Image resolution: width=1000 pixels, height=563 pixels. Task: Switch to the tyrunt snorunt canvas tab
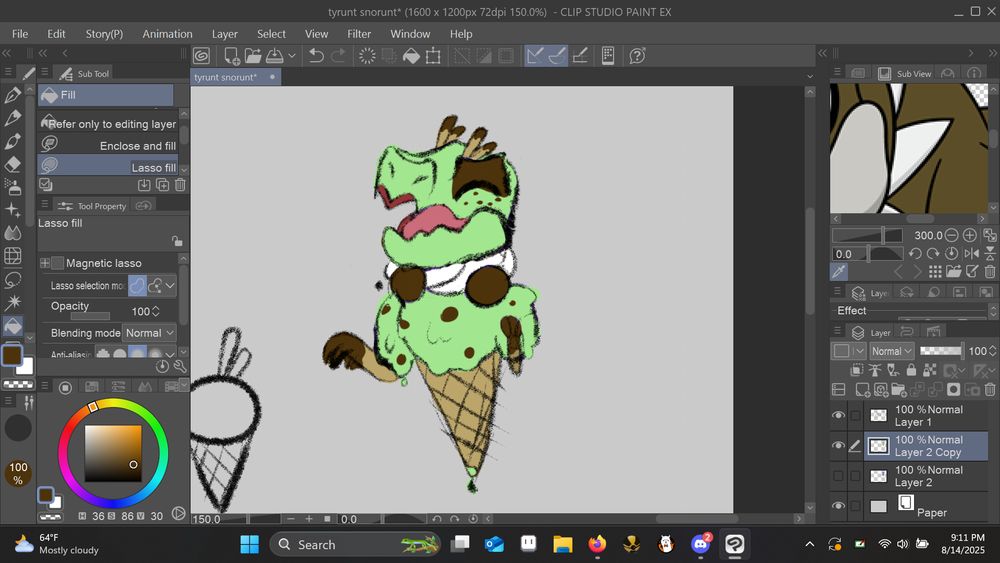[x=235, y=77]
